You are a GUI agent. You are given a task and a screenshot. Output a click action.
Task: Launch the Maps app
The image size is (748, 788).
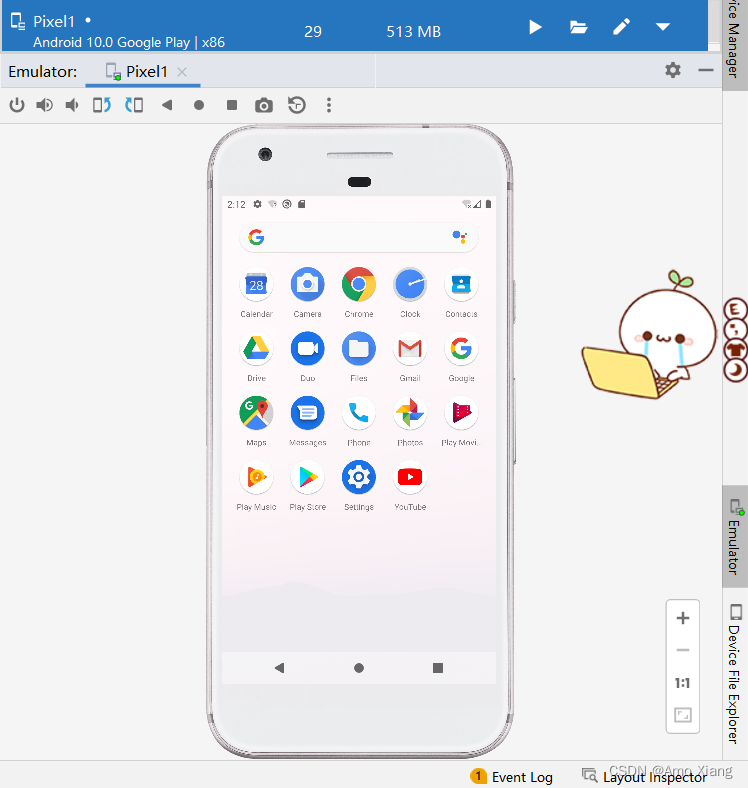[256, 422]
